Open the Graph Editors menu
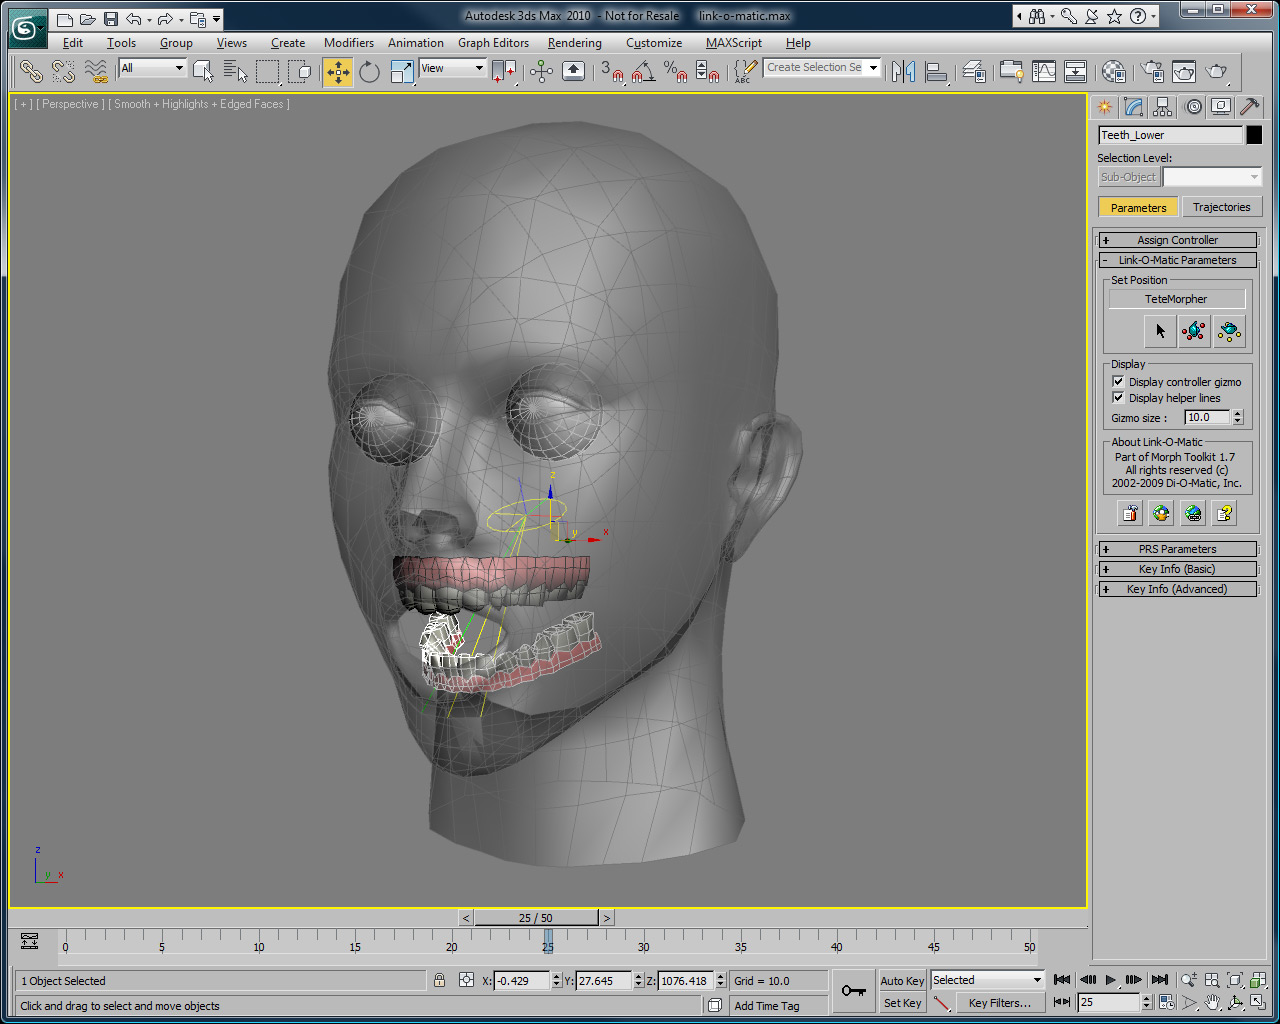The height and width of the screenshot is (1024, 1280). pos(493,43)
